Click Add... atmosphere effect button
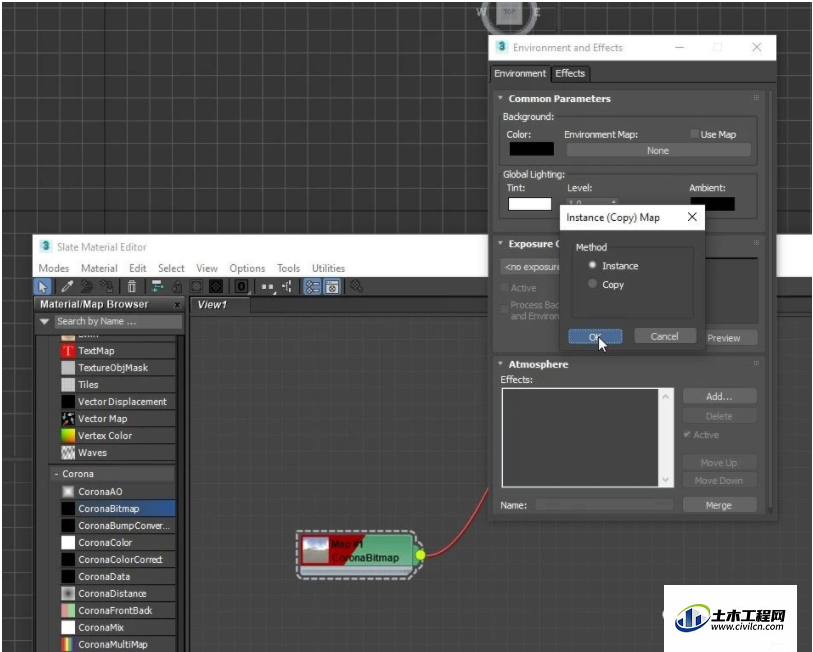Viewport: 813px width, 652px height. click(x=720, y=396)
